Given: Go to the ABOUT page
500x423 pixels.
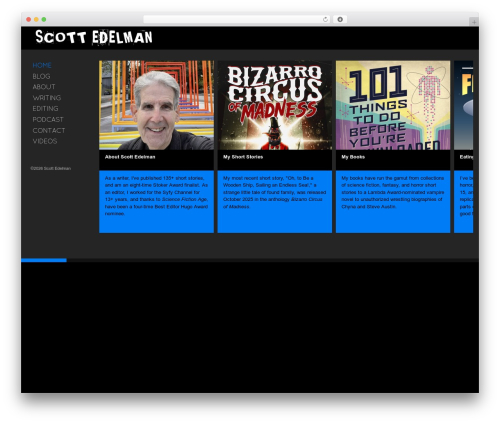Looking at the screenshot, I should (x=44, y=87).
